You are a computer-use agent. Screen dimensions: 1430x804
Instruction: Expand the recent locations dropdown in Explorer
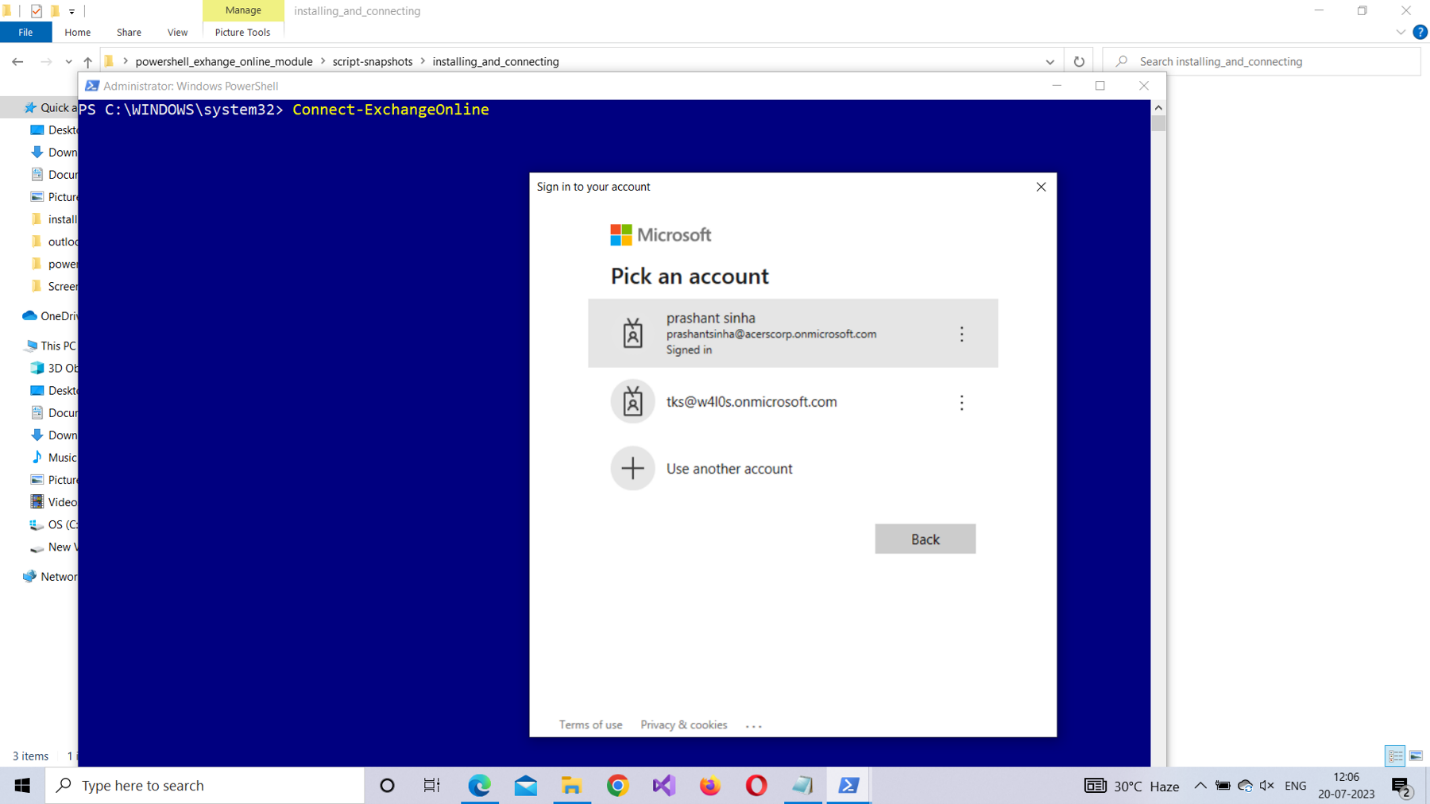pos(68,62)
